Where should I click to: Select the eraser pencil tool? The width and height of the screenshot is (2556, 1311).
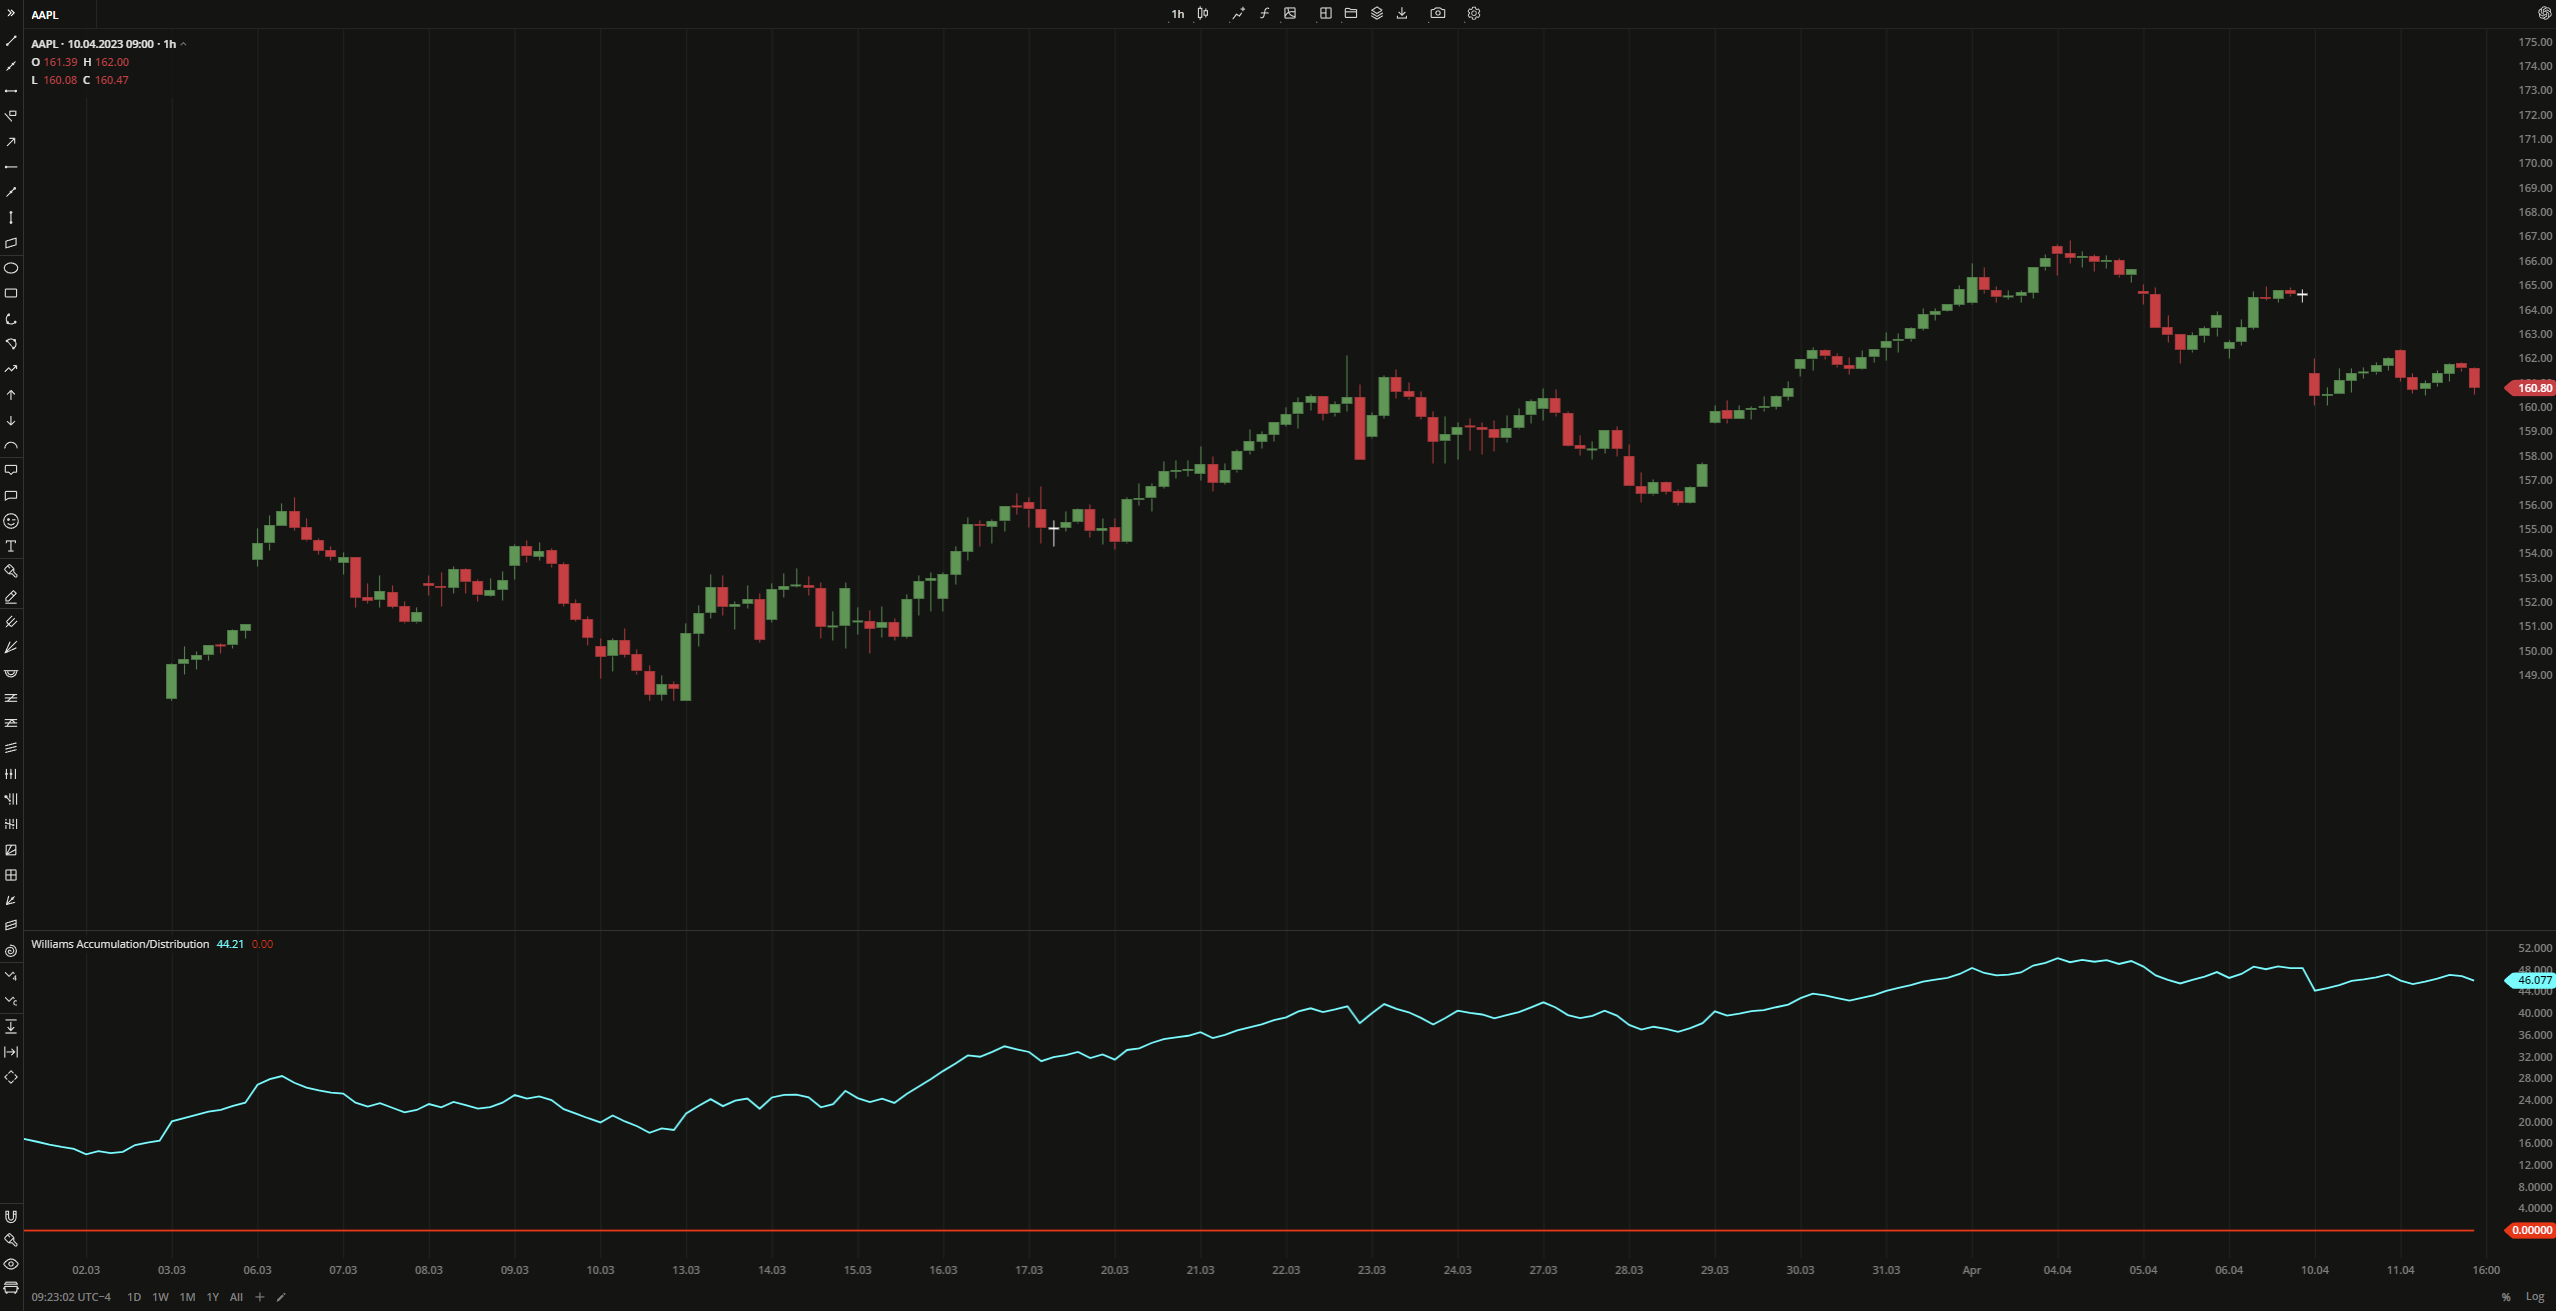(11, 597)
